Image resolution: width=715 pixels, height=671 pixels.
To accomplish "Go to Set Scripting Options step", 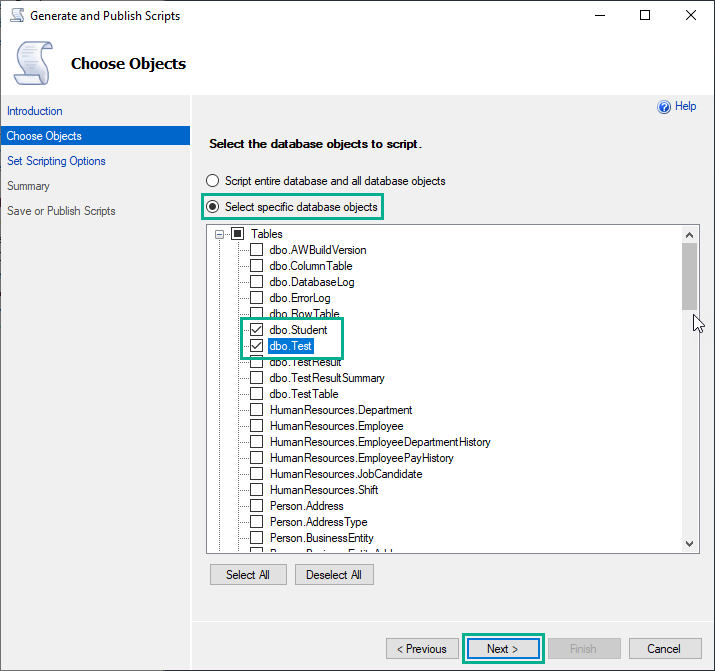I will click(x=56, y=161).
